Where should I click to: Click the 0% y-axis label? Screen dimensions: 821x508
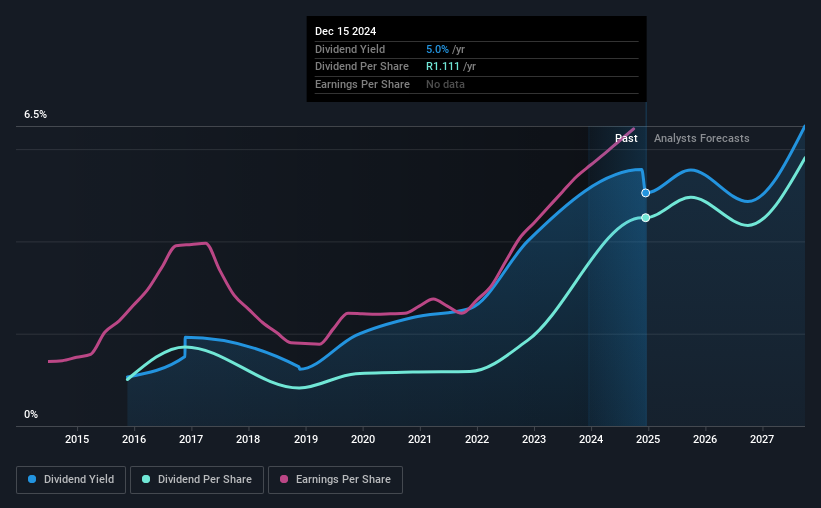31,414
